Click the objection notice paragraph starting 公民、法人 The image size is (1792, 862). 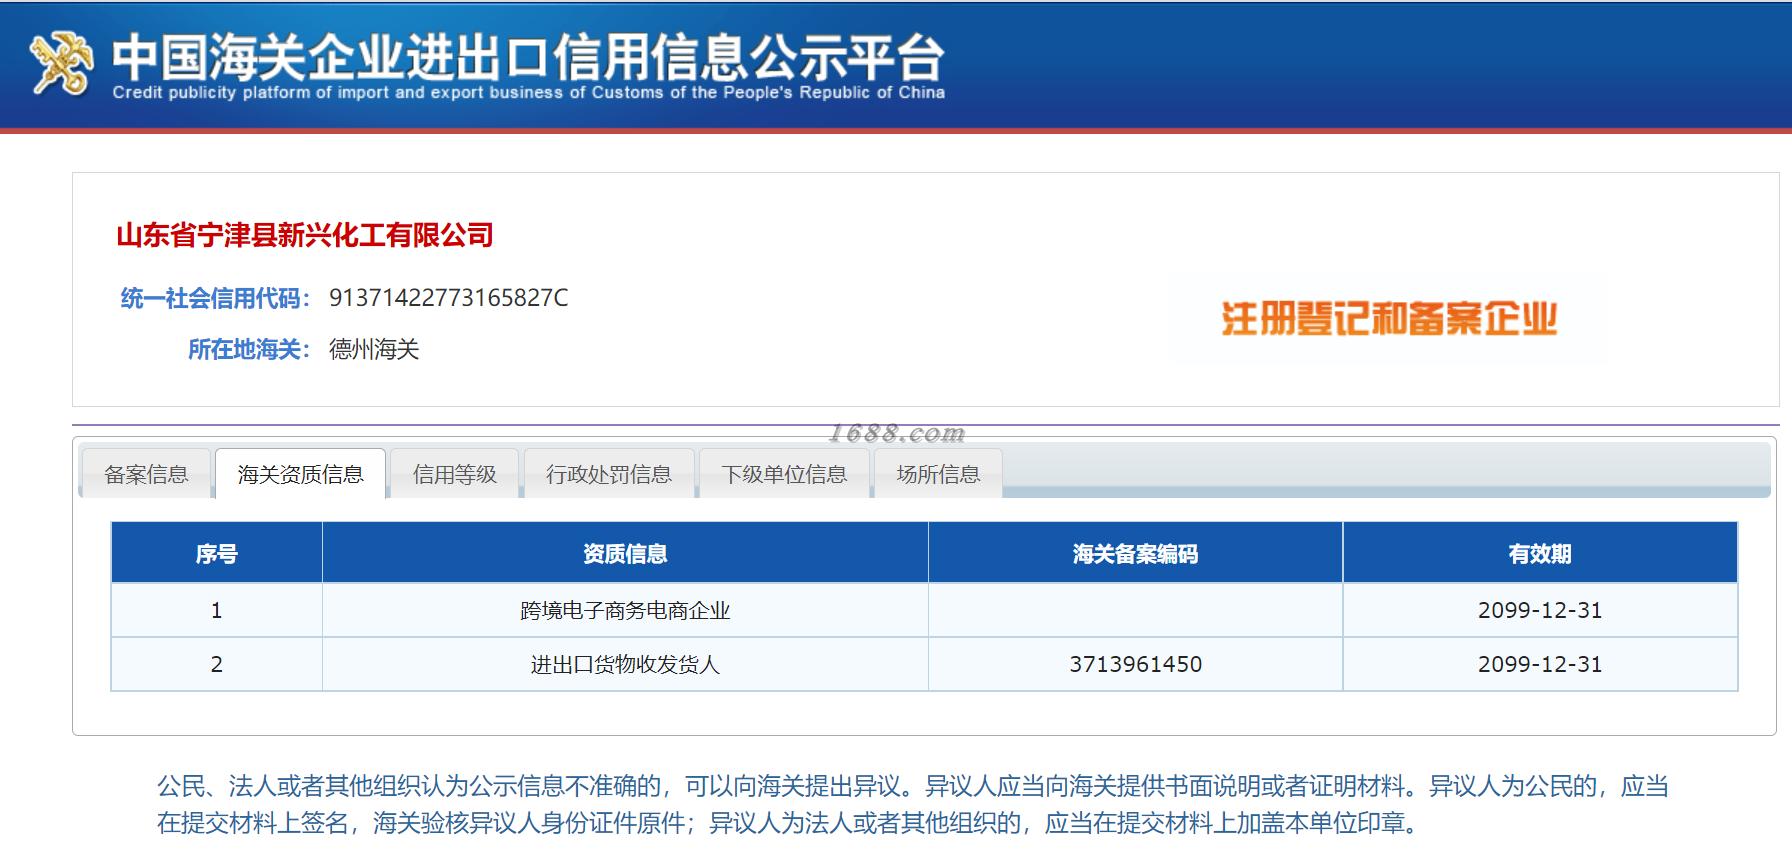pyautogui.click(x=913, y=804)
